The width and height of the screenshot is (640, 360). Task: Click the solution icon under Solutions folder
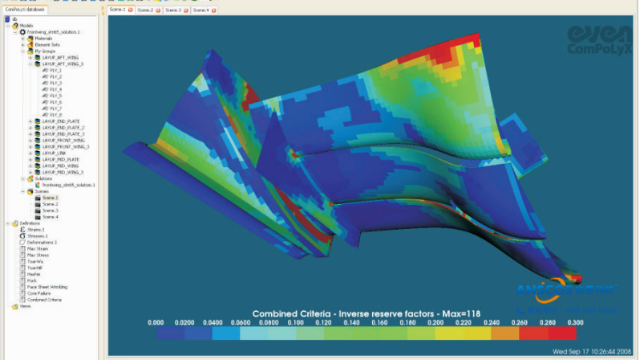(x=38, y=185)
